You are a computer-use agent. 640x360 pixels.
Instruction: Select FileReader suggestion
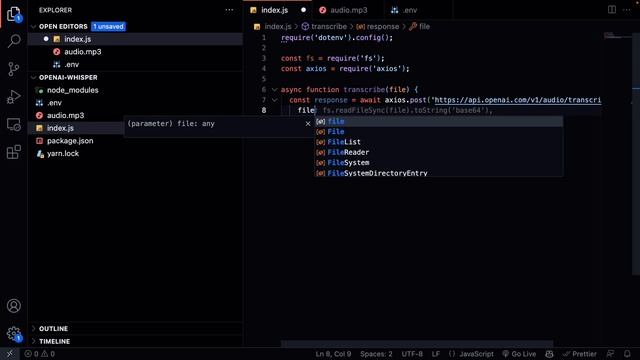coord(438,152)
